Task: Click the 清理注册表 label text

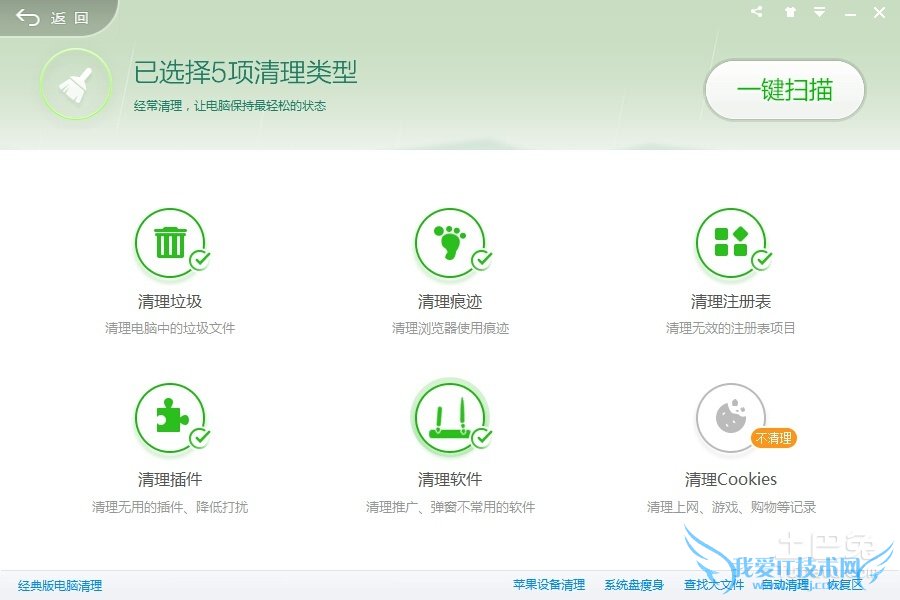Action: click(730, 301)
